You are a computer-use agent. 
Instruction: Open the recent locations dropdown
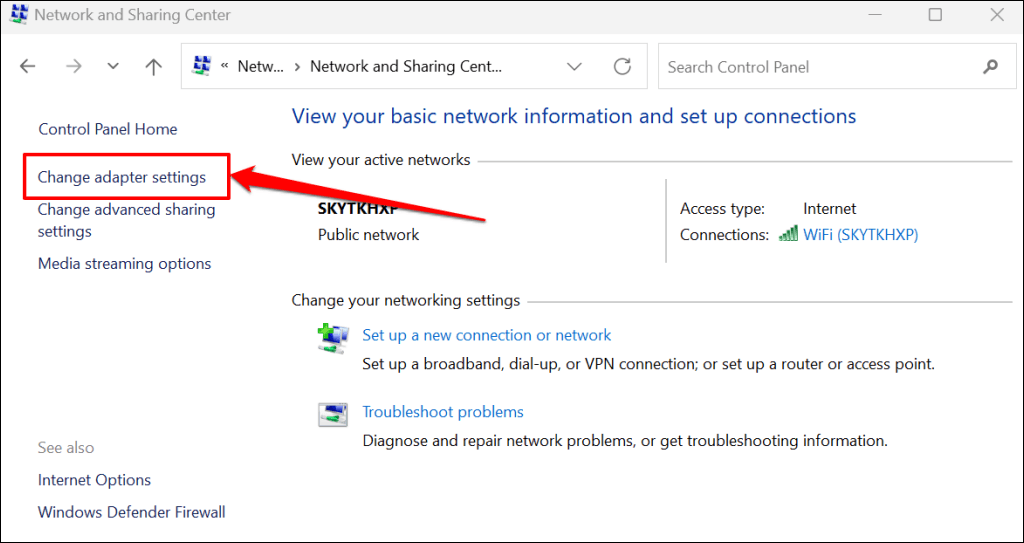click(113, 67)
